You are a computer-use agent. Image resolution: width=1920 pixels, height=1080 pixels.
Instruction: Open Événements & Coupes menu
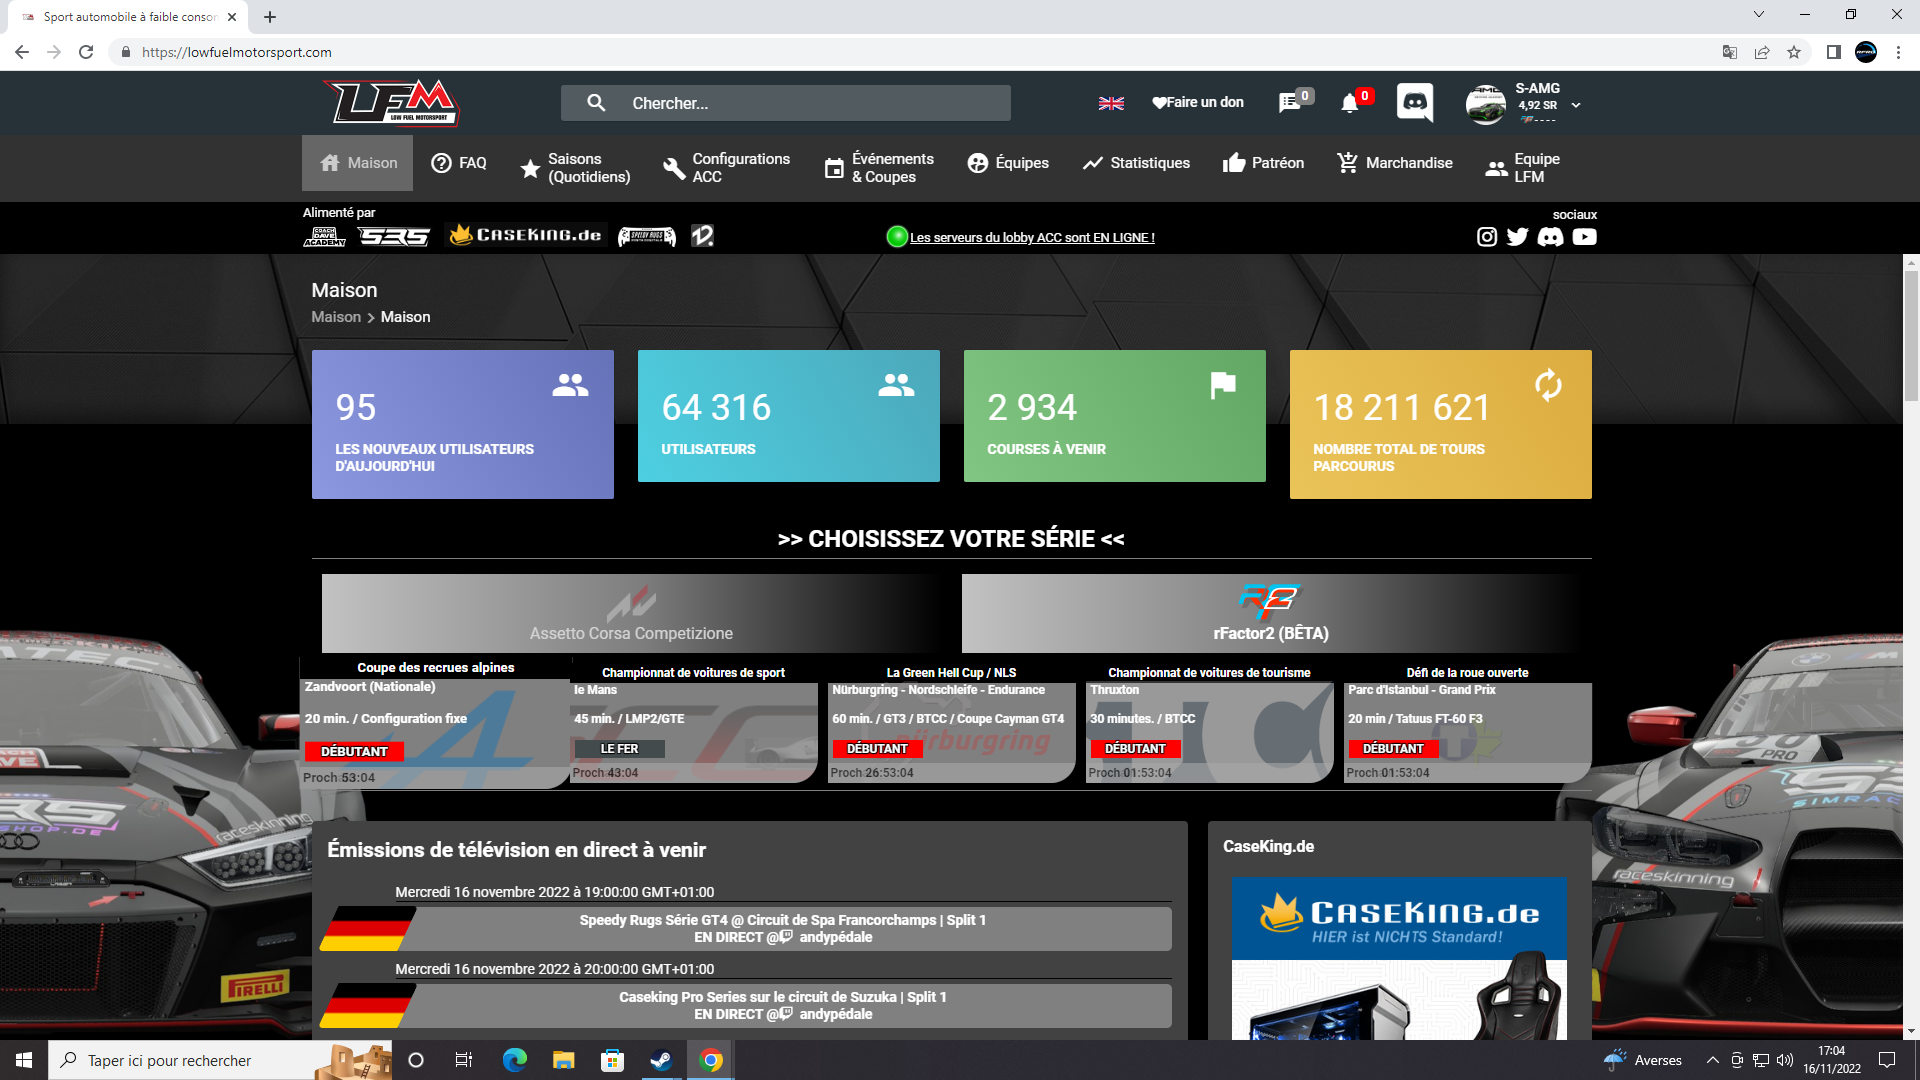[879, 167]
